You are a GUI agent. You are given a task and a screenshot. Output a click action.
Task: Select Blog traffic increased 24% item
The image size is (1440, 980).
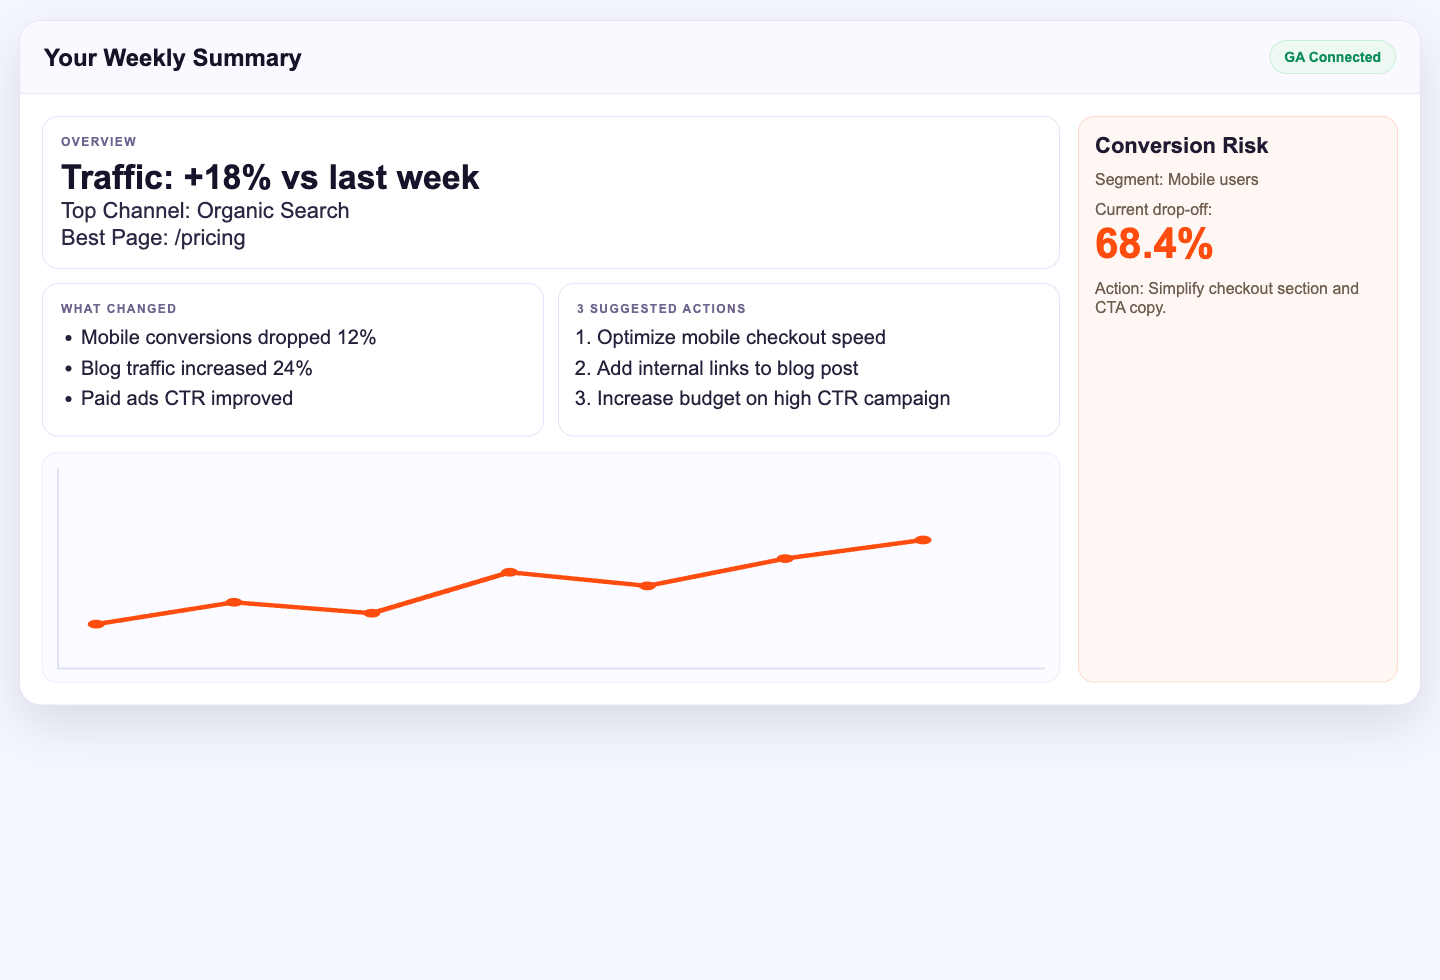[196, 368]
